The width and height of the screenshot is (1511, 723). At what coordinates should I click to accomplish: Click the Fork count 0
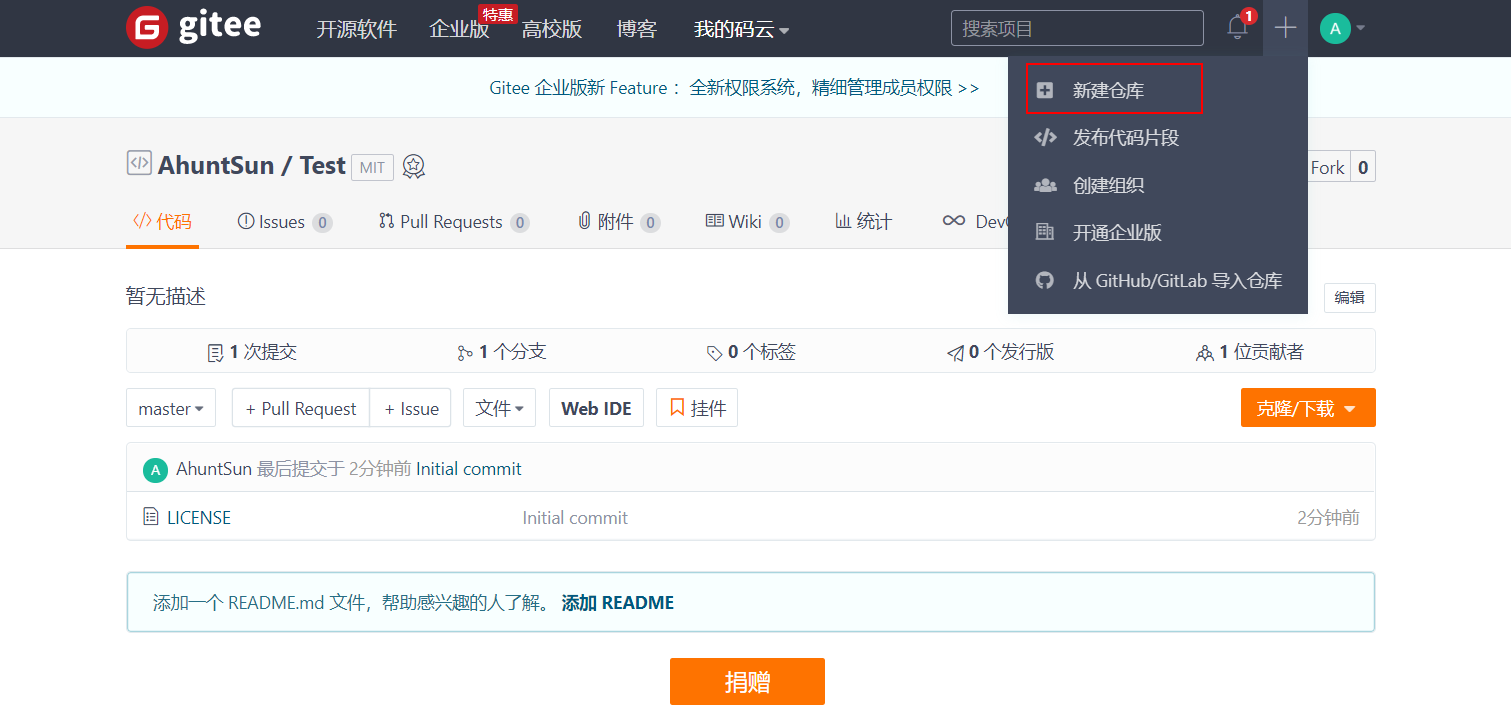[1363, 167]
